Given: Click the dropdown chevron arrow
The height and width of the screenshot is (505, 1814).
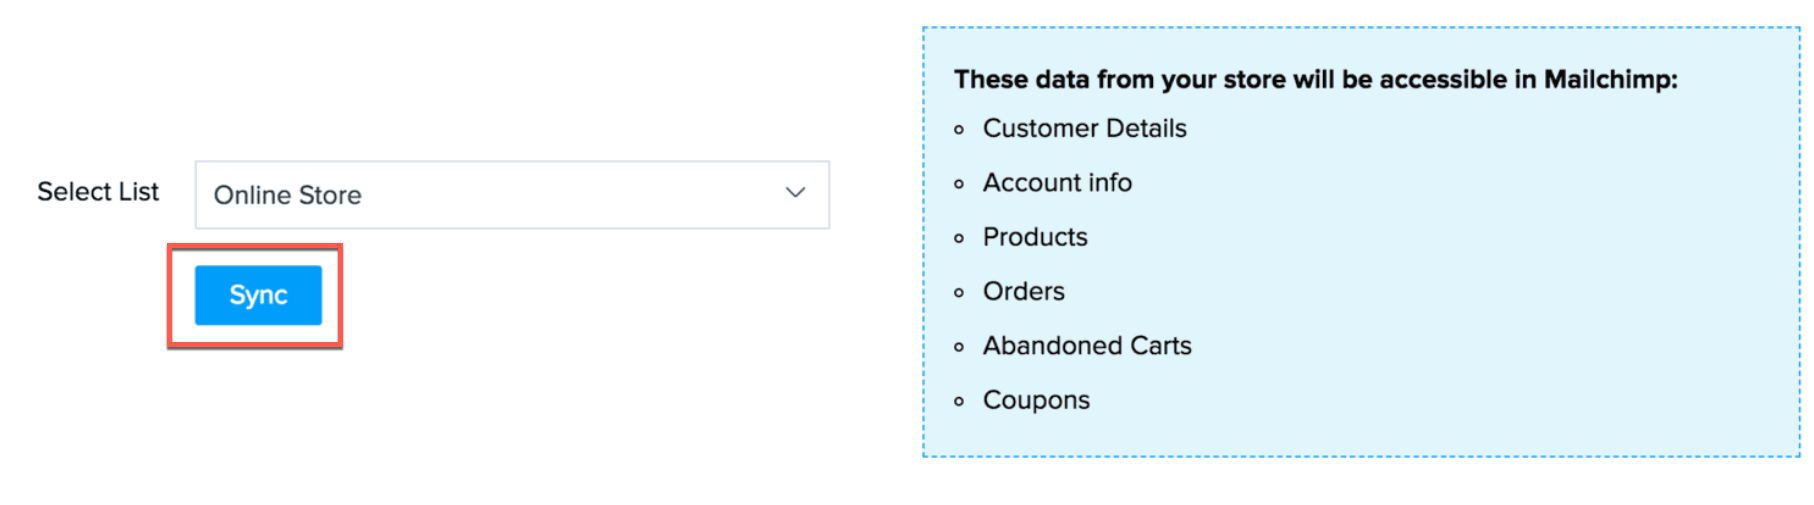Looking at the screenshot, I should 795,193.
